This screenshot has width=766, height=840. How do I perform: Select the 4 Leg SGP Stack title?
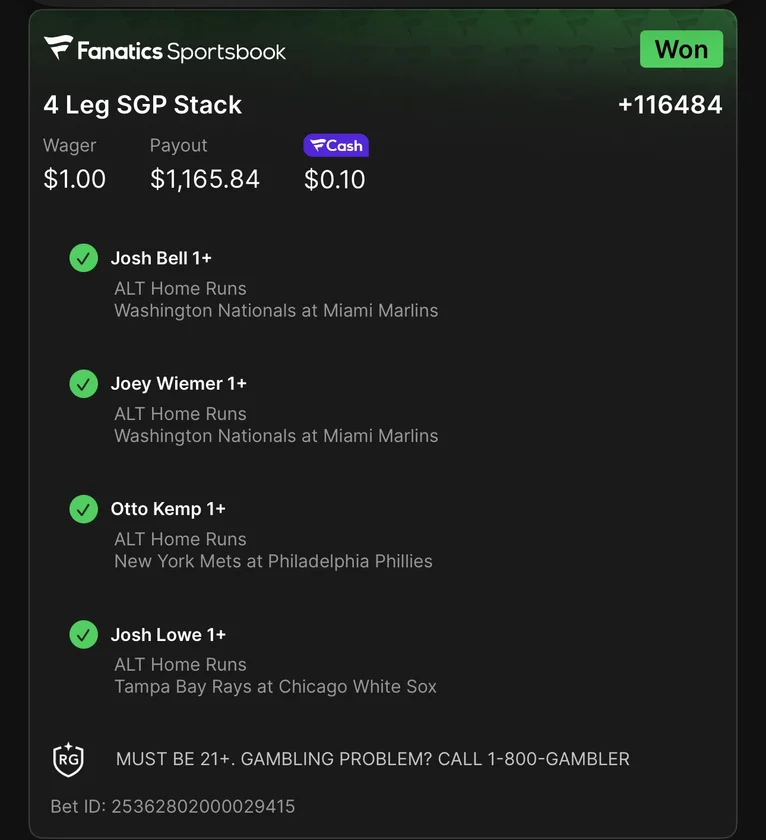pyautogui.click(x=143, y=105)
